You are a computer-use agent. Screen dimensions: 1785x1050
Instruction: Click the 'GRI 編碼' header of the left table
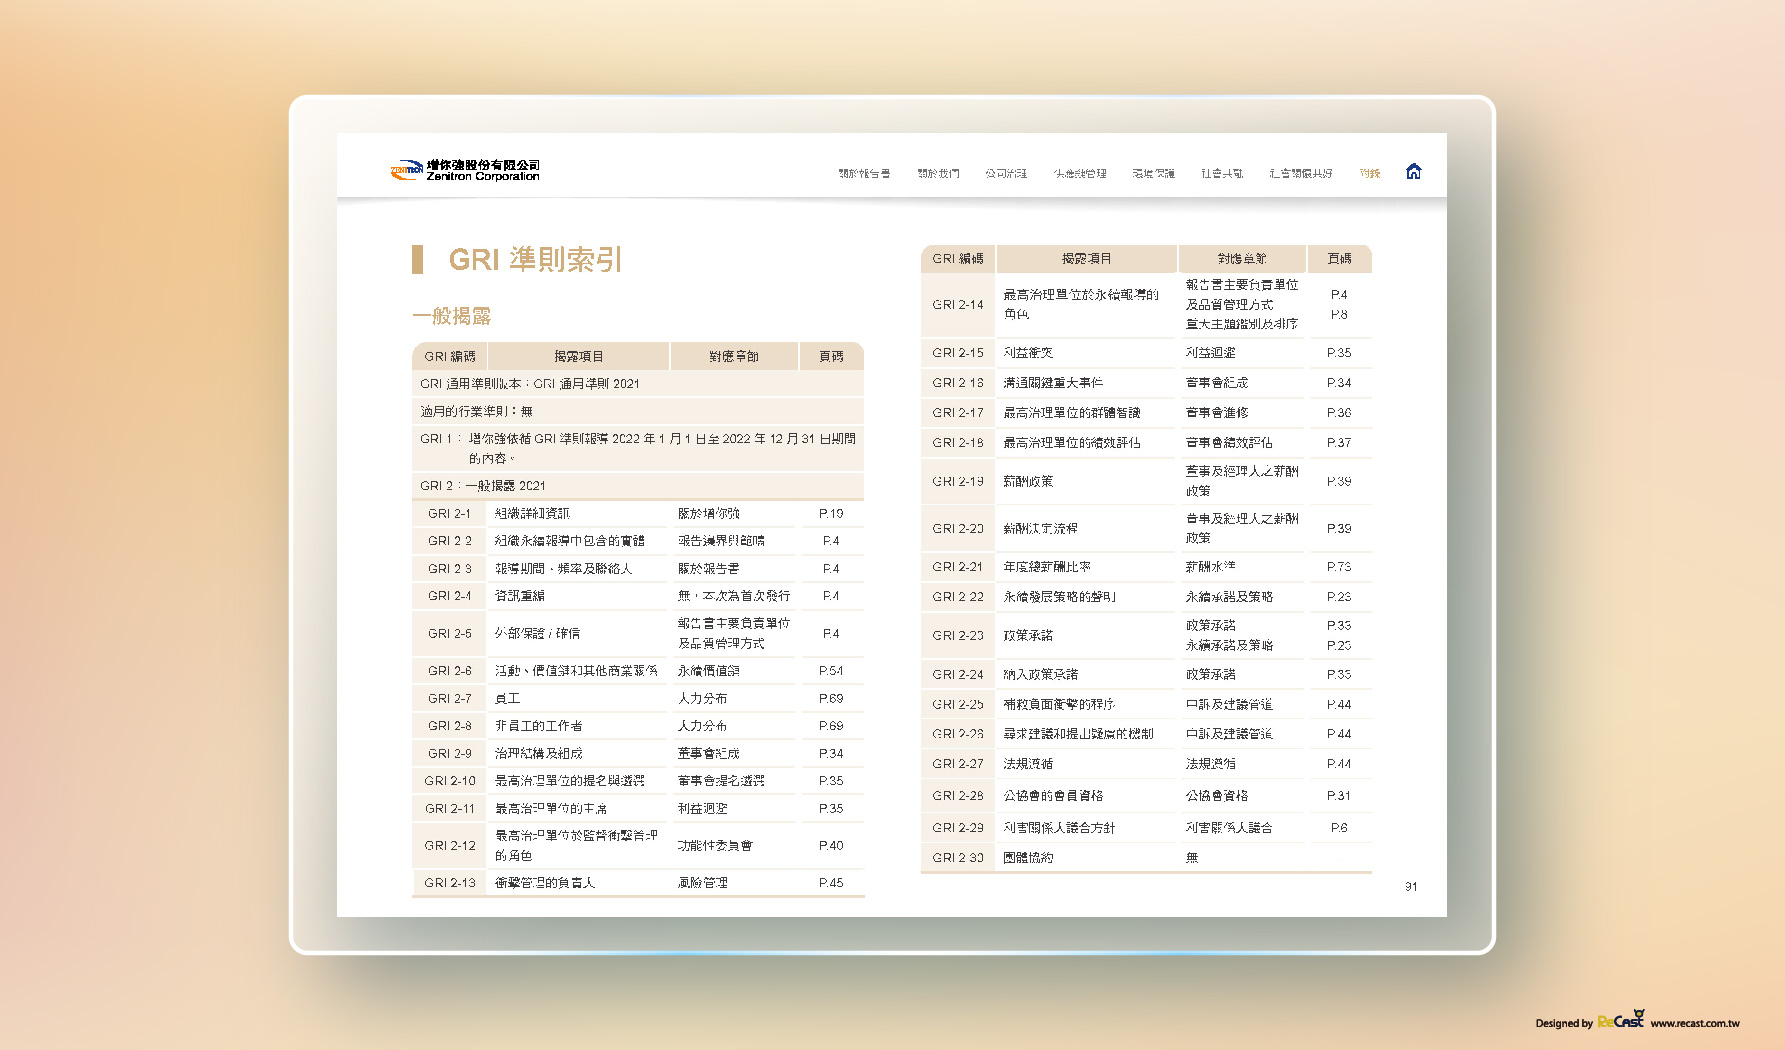coord(449,356)
